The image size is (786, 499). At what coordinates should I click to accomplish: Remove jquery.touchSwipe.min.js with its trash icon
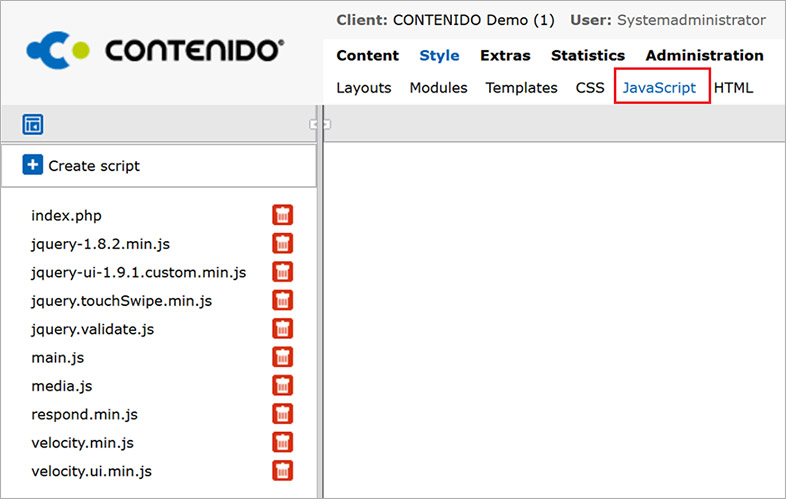pos(283,300)
